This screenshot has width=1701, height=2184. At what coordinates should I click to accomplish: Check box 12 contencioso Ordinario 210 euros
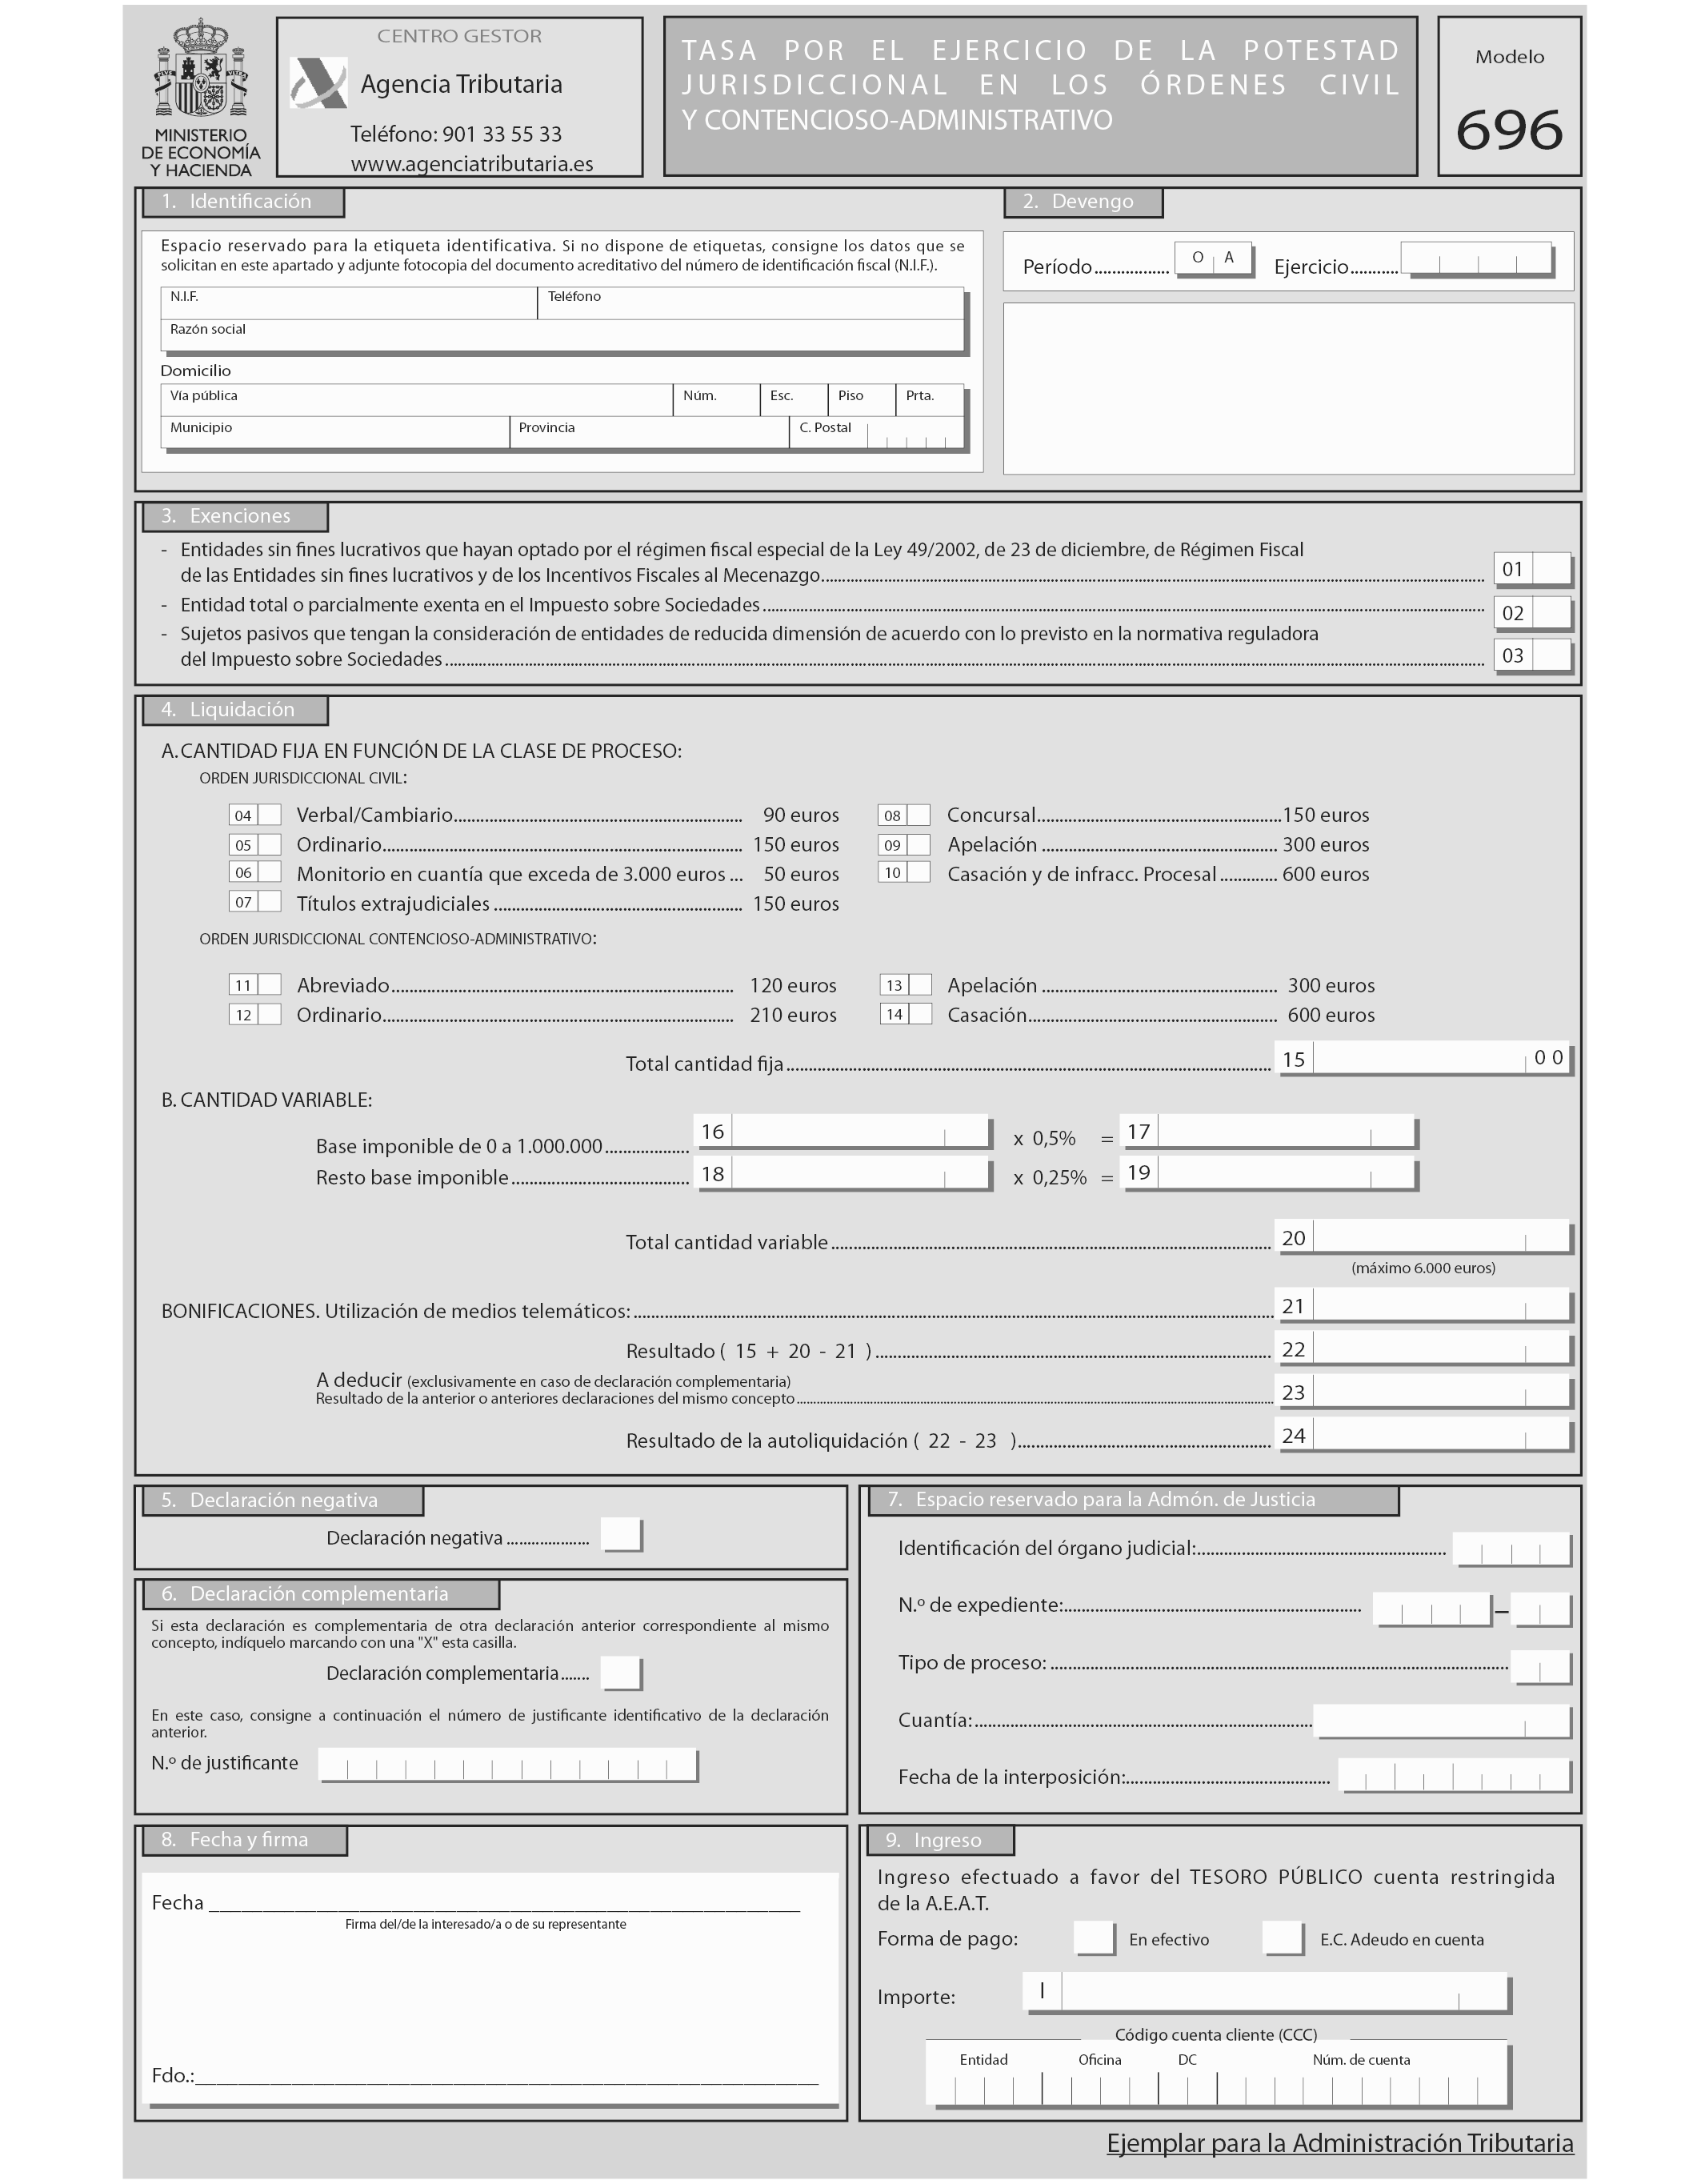point(269,1014)
